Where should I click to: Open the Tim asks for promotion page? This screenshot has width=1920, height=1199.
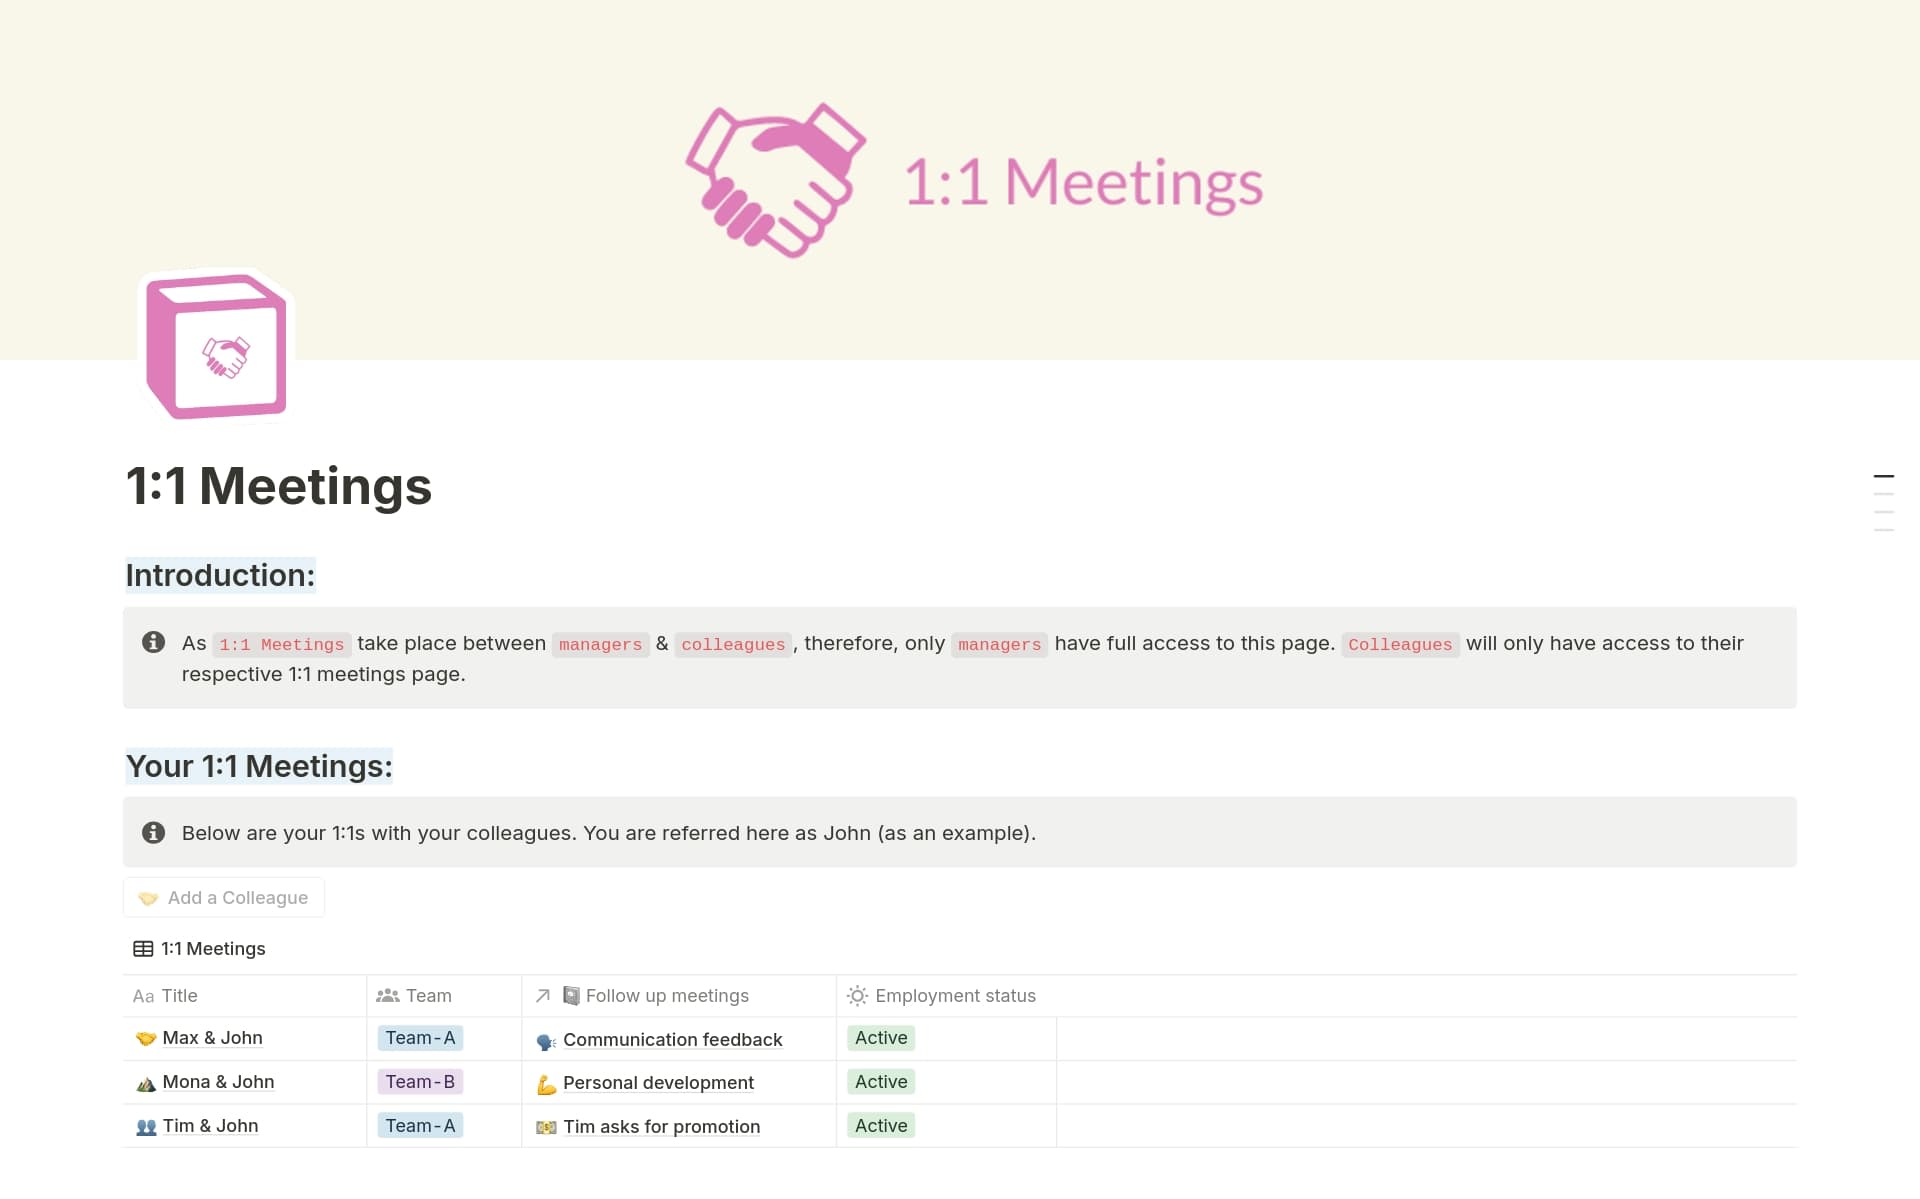pyautogui.click(x=661, y=1126)
